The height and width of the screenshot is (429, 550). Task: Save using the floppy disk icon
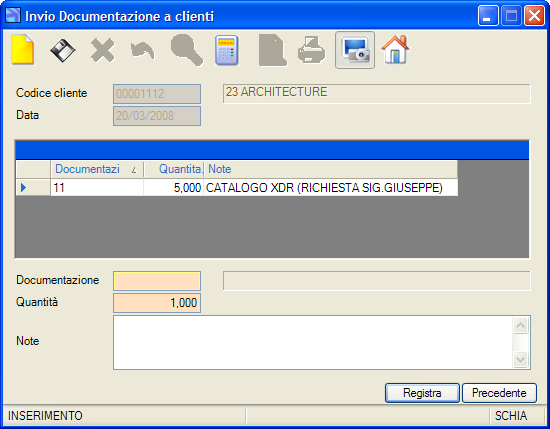tap(63, 51)
